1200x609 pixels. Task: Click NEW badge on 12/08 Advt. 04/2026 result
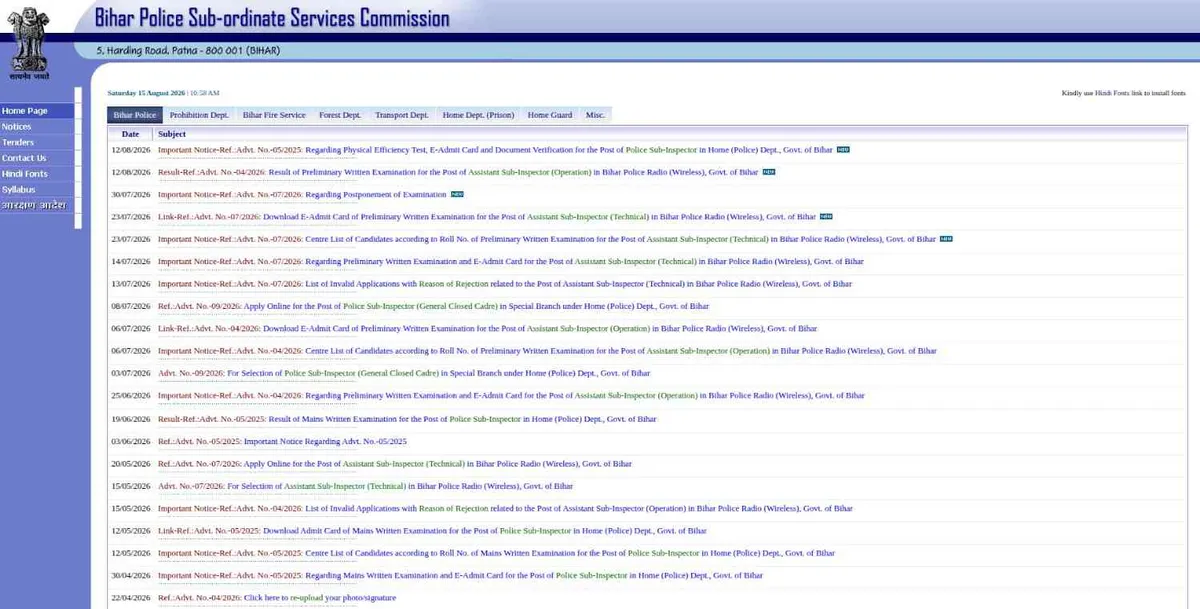click(769, 172)
